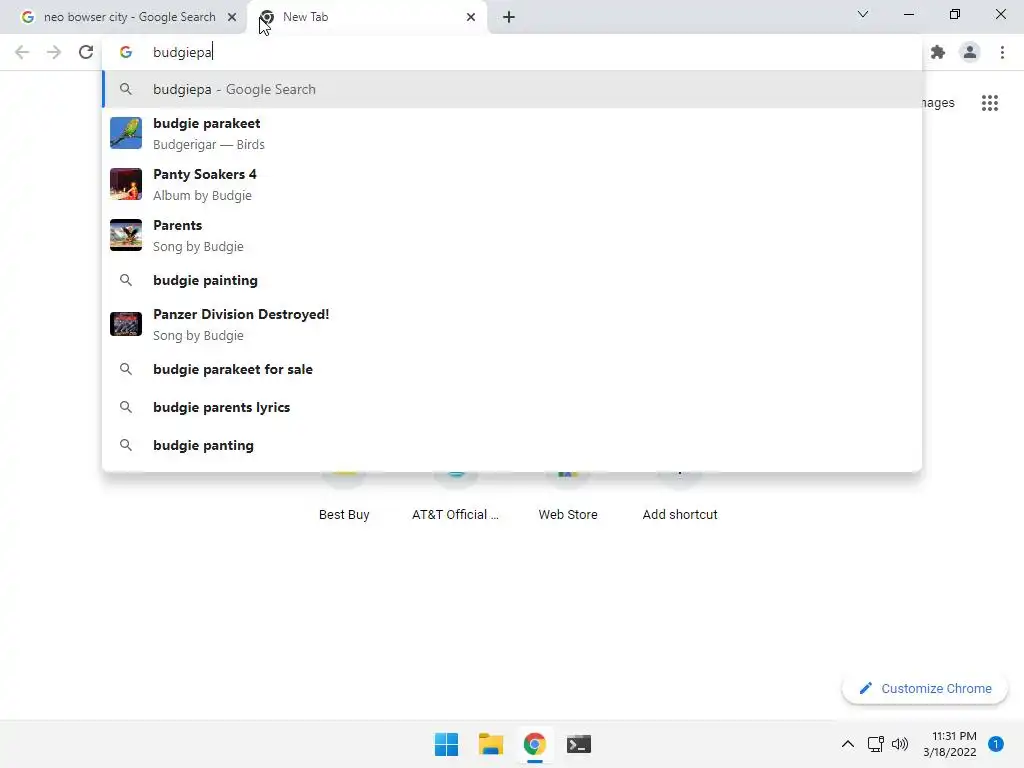Click the Panty Soakers 4 album thumbnail
Screen dimensions: 1024x768
point(126,184)
